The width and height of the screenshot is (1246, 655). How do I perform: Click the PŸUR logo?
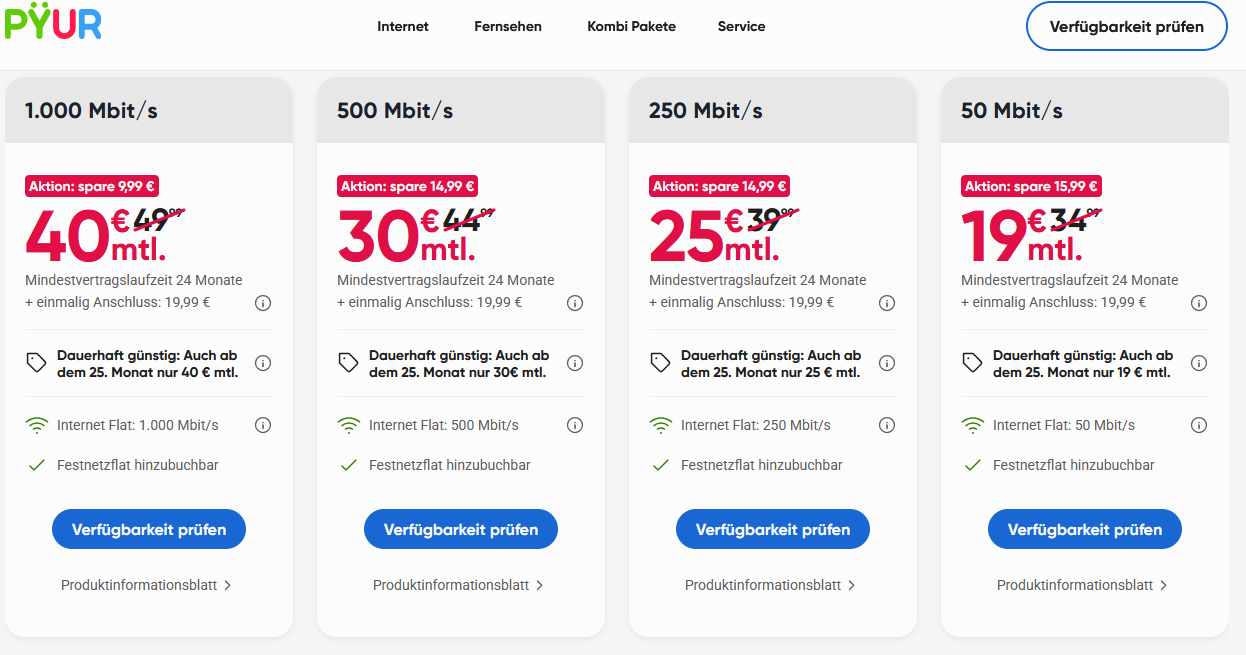coord(52,22)
